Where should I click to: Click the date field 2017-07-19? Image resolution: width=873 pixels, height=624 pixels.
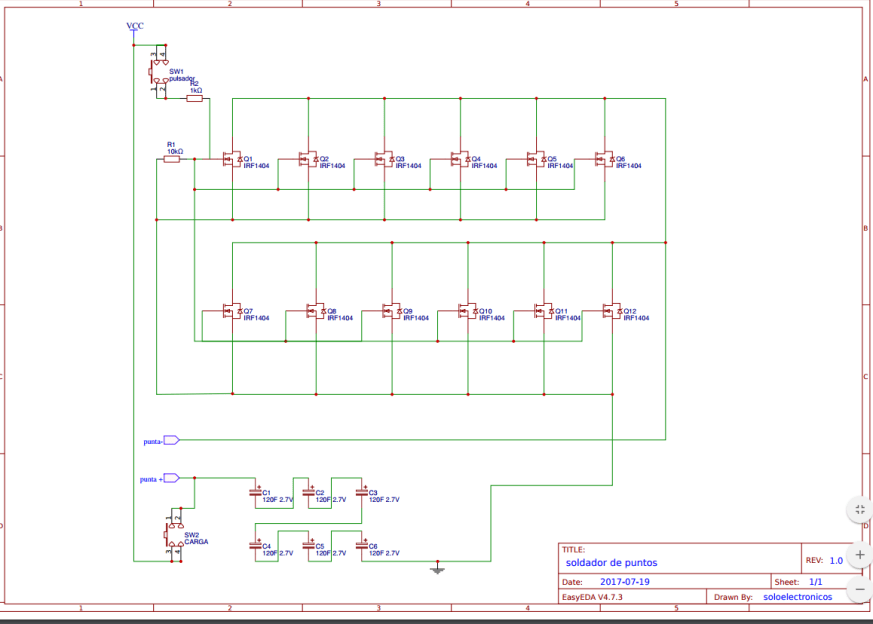coord(625,581)
